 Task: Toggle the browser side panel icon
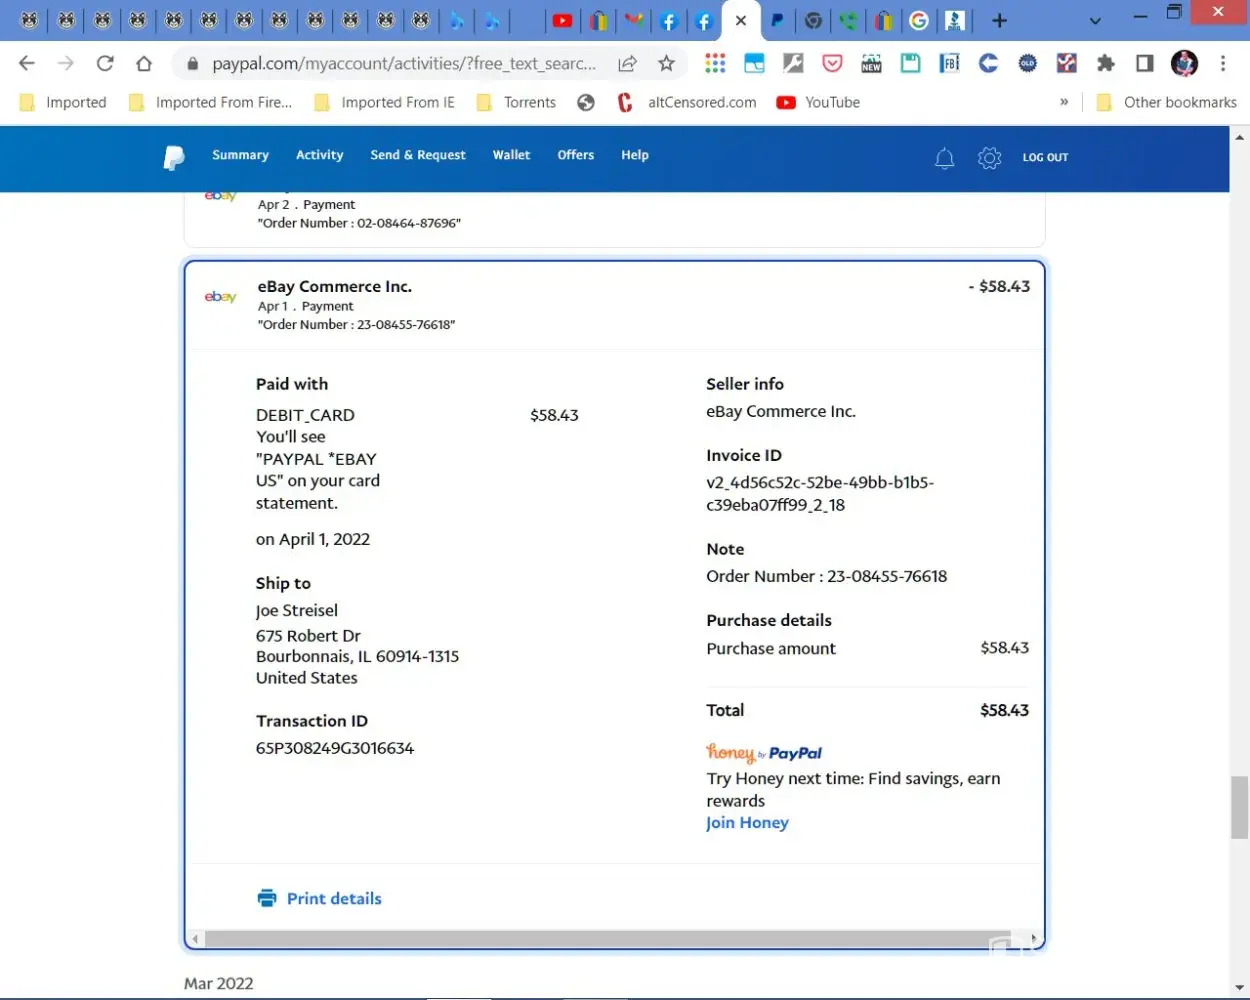tap(1144, 64)
